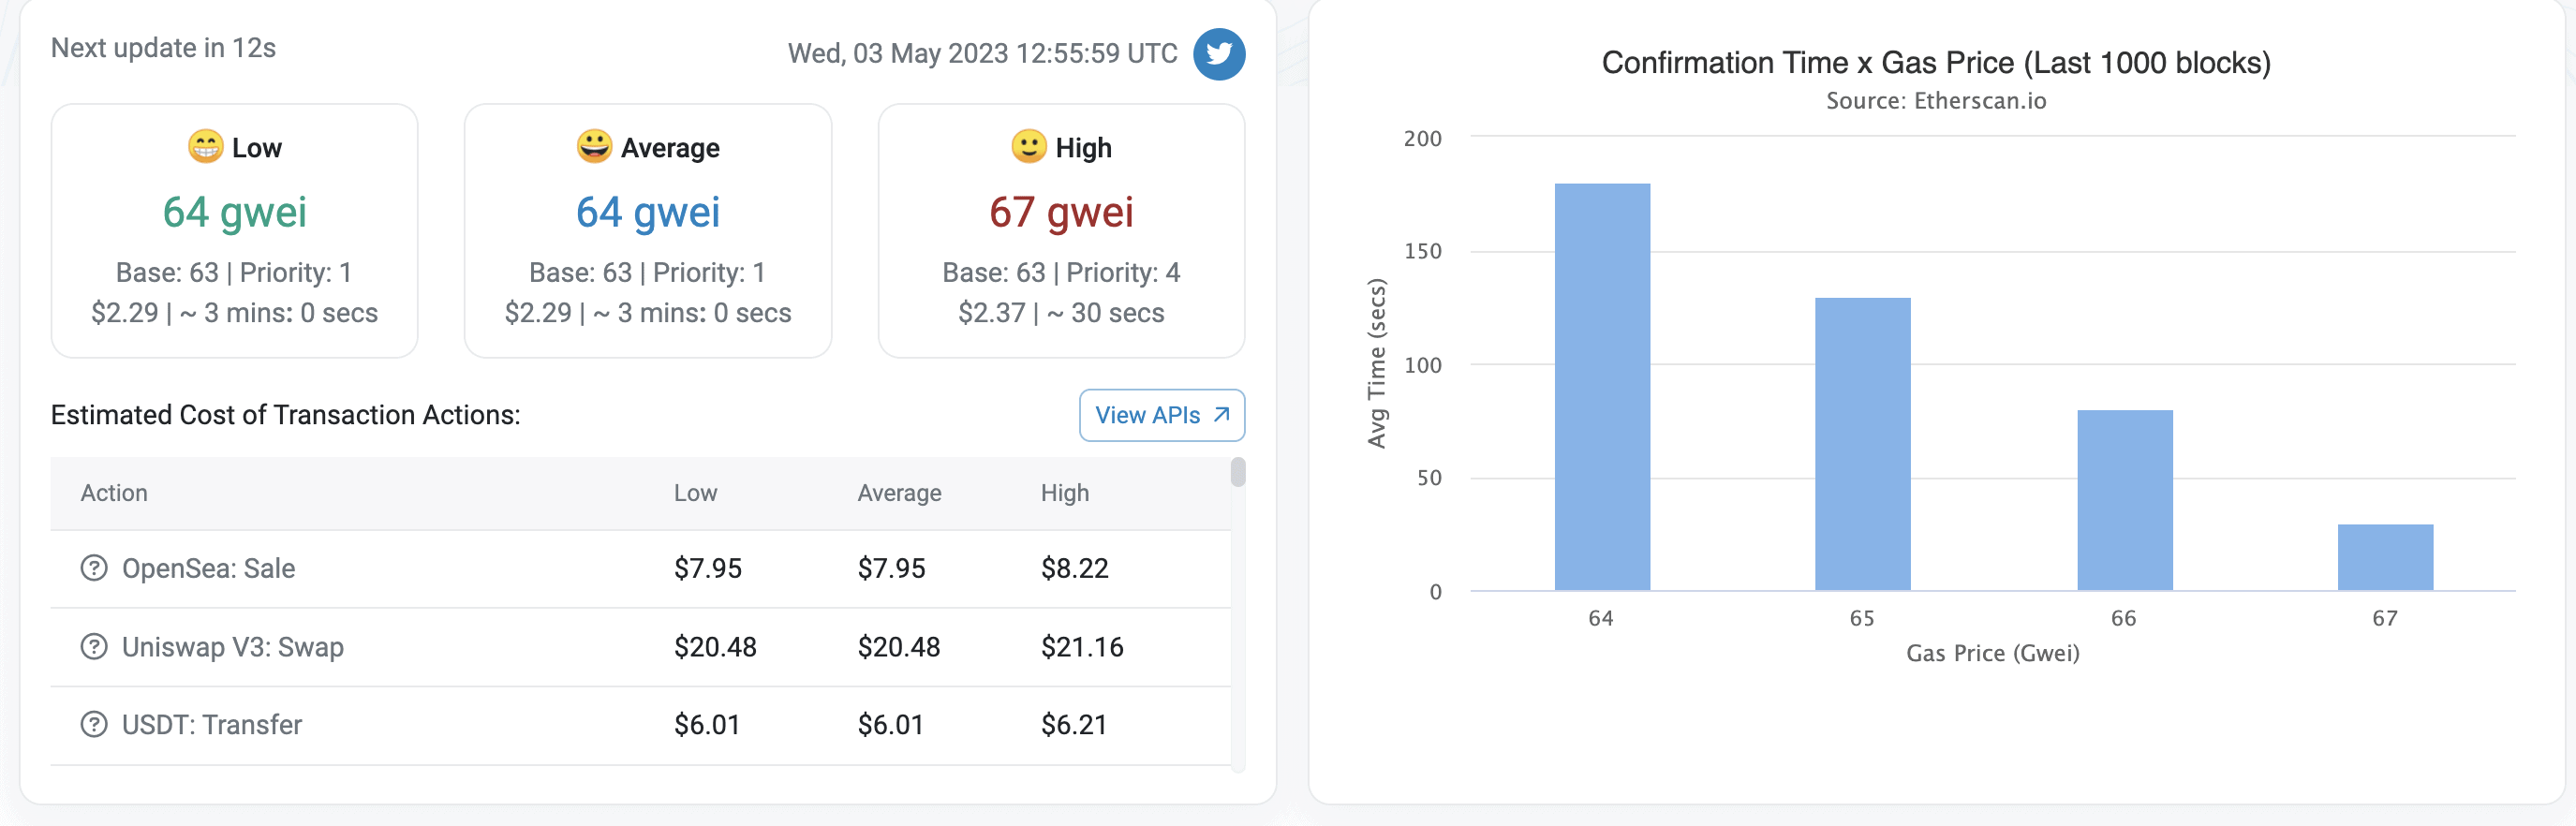
Task: Click the View APIs external arrow icon
Action: (1221, 414)
